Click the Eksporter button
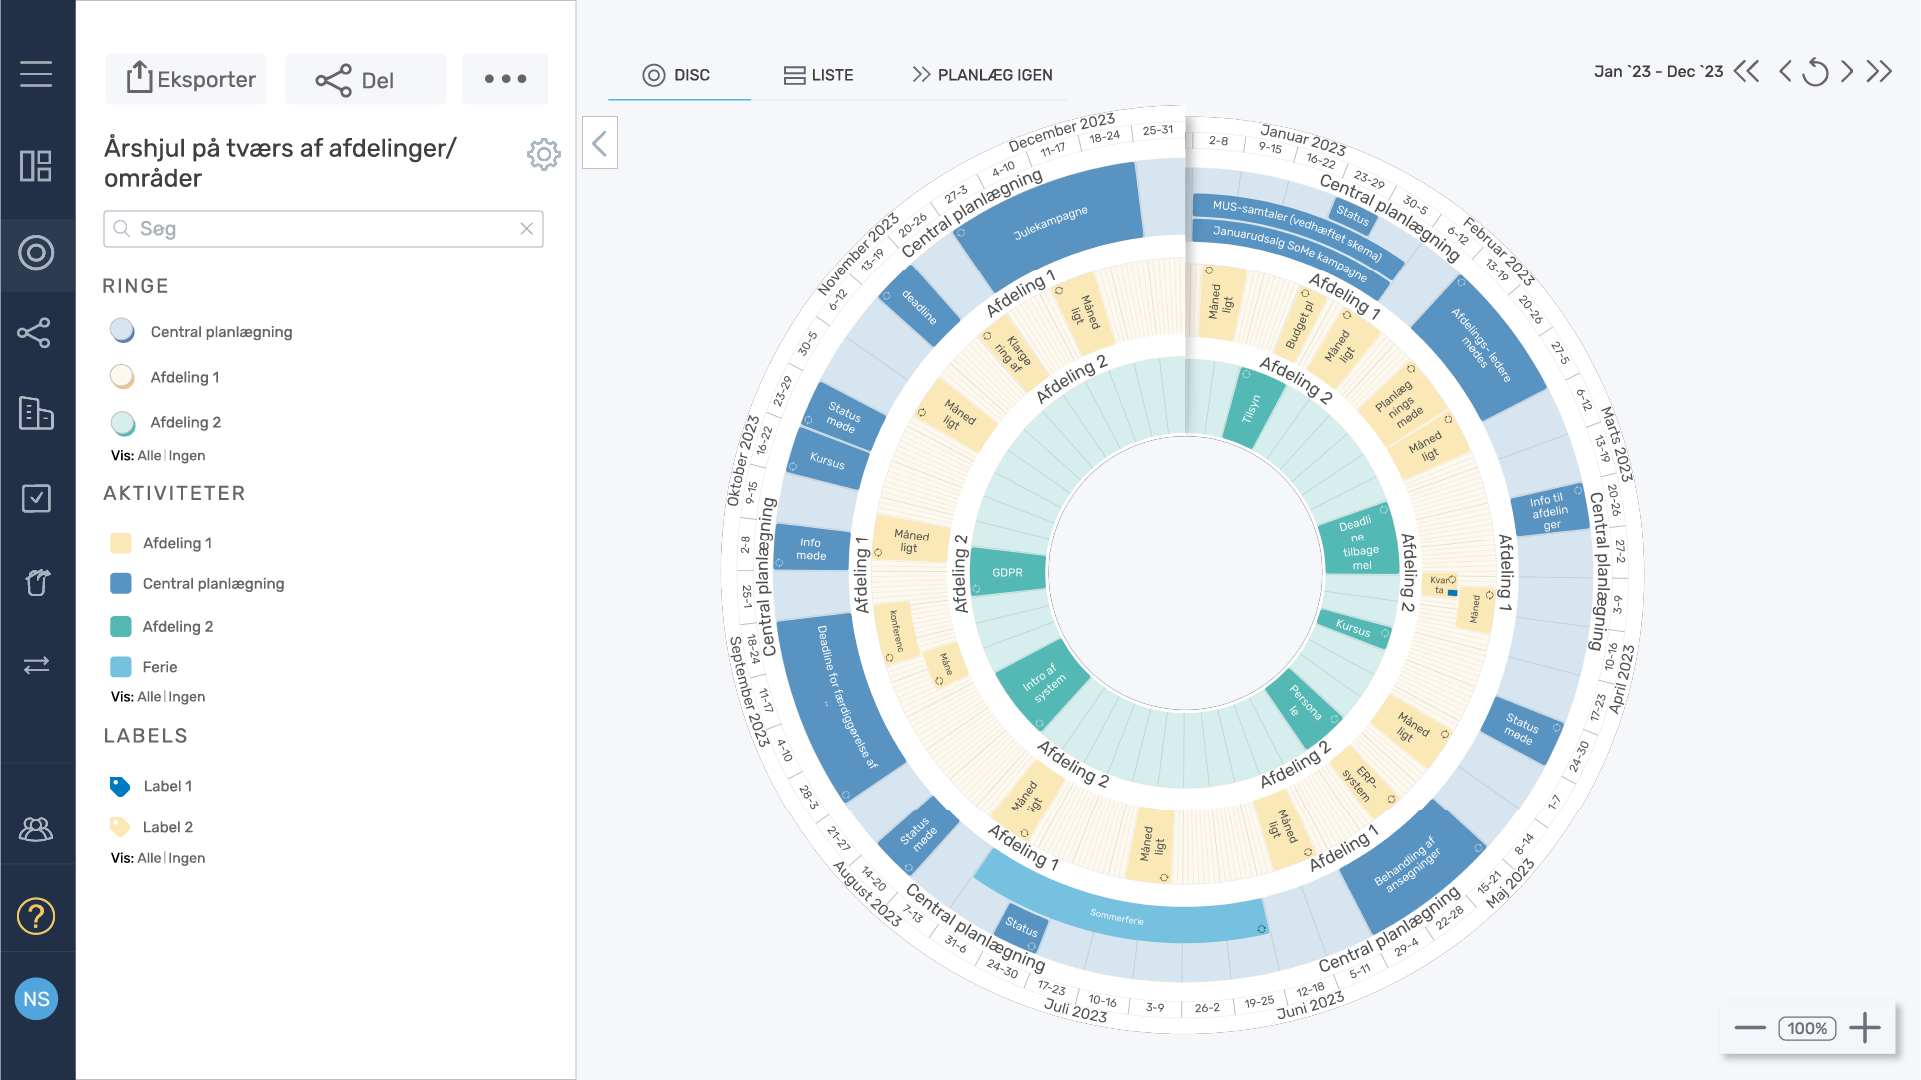Screen dimensions: 1921x1080 coord(187,79)
